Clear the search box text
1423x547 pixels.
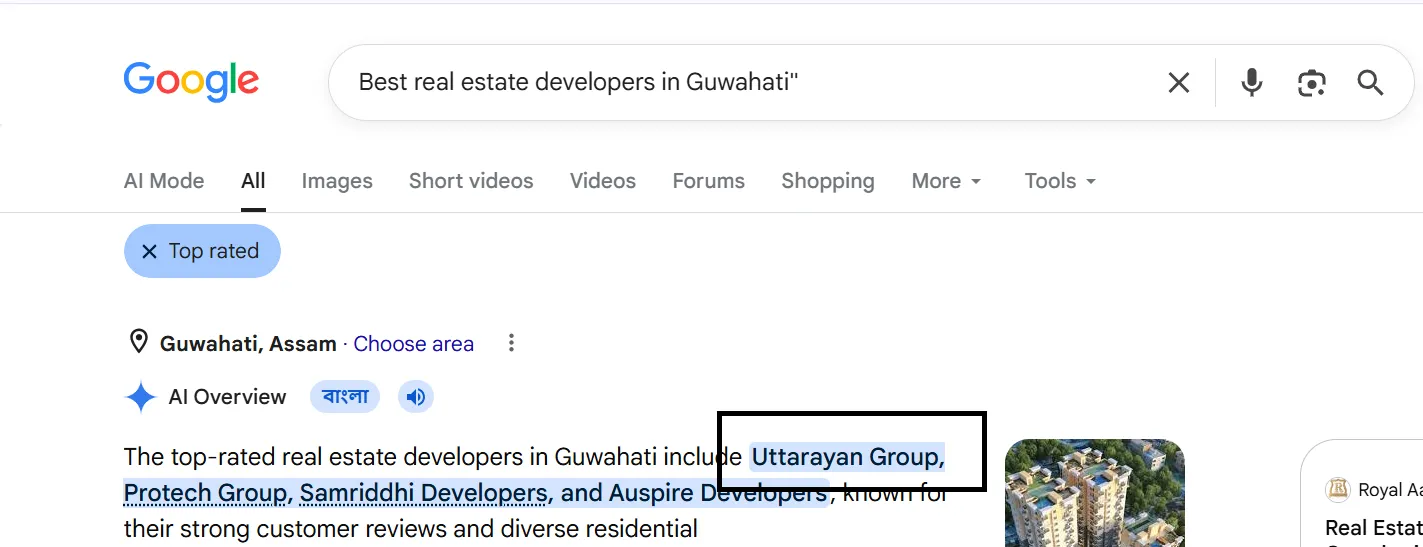1179,83
